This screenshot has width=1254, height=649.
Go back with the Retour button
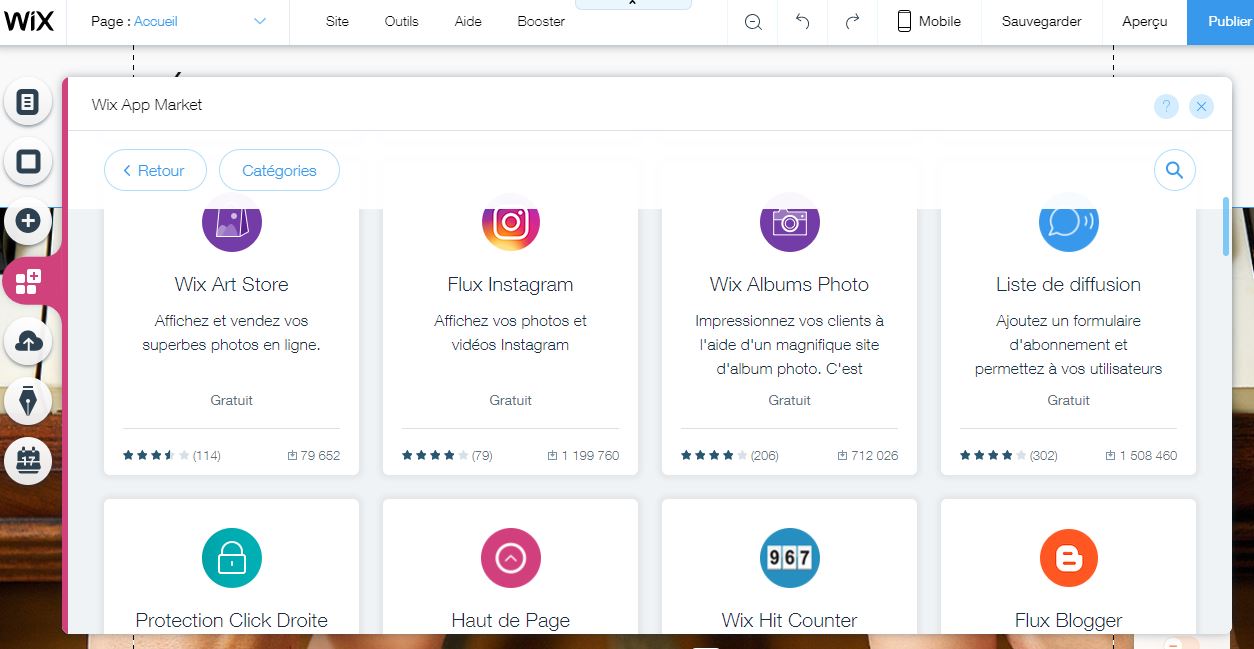tap(155, 170)
